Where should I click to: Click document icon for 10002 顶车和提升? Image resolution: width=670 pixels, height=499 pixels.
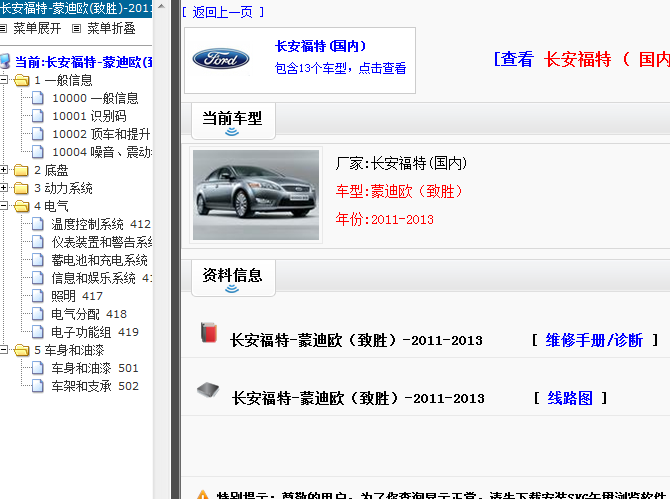coord(38,134)
